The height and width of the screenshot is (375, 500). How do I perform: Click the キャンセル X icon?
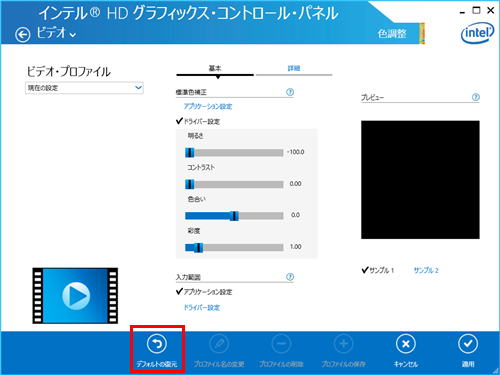(x=406, y=344)
